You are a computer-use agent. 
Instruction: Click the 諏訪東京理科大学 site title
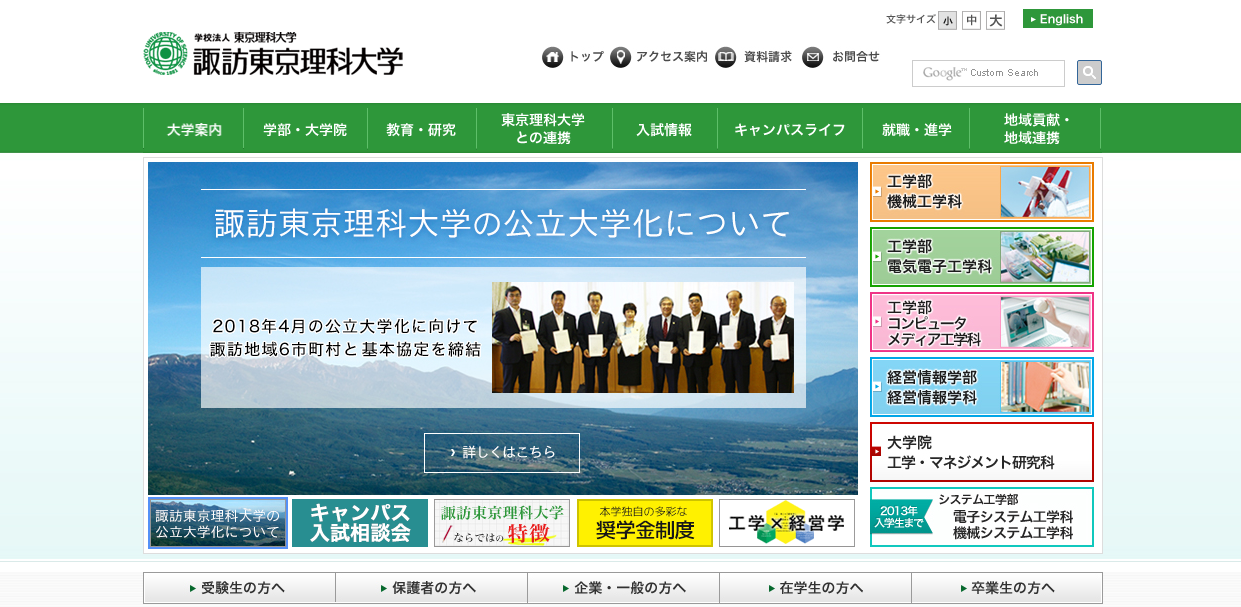(x=298, y=61)
